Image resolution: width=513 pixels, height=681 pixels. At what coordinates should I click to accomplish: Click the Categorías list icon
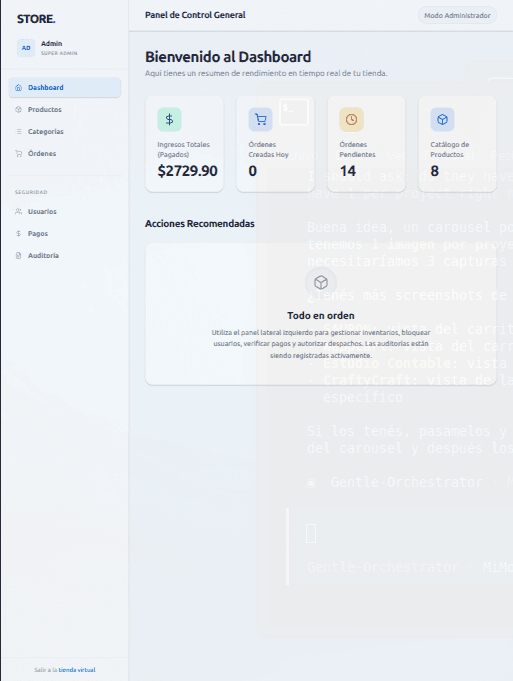[x=18, y=132]
